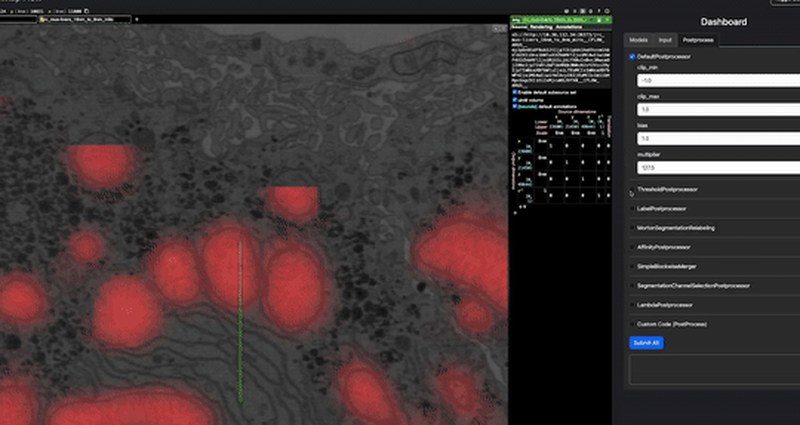Open the mito layer tab in layer bar
The width and height of the screenshot is (800, 425).
point(85,19)
